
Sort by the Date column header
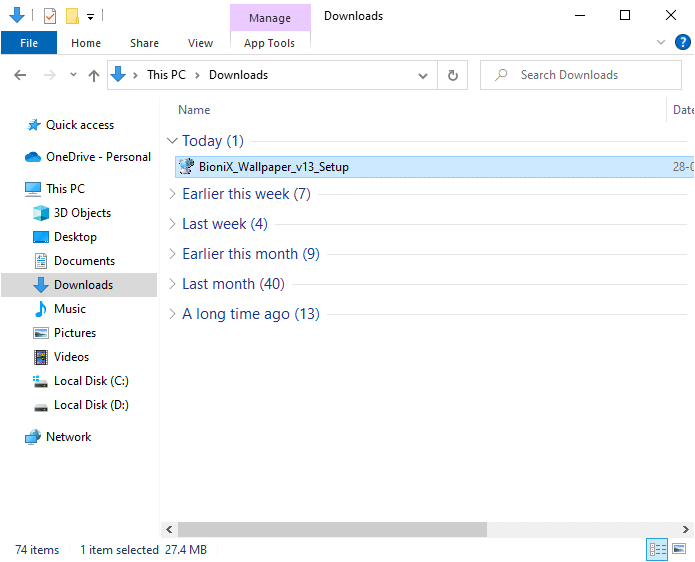(683, 110)
